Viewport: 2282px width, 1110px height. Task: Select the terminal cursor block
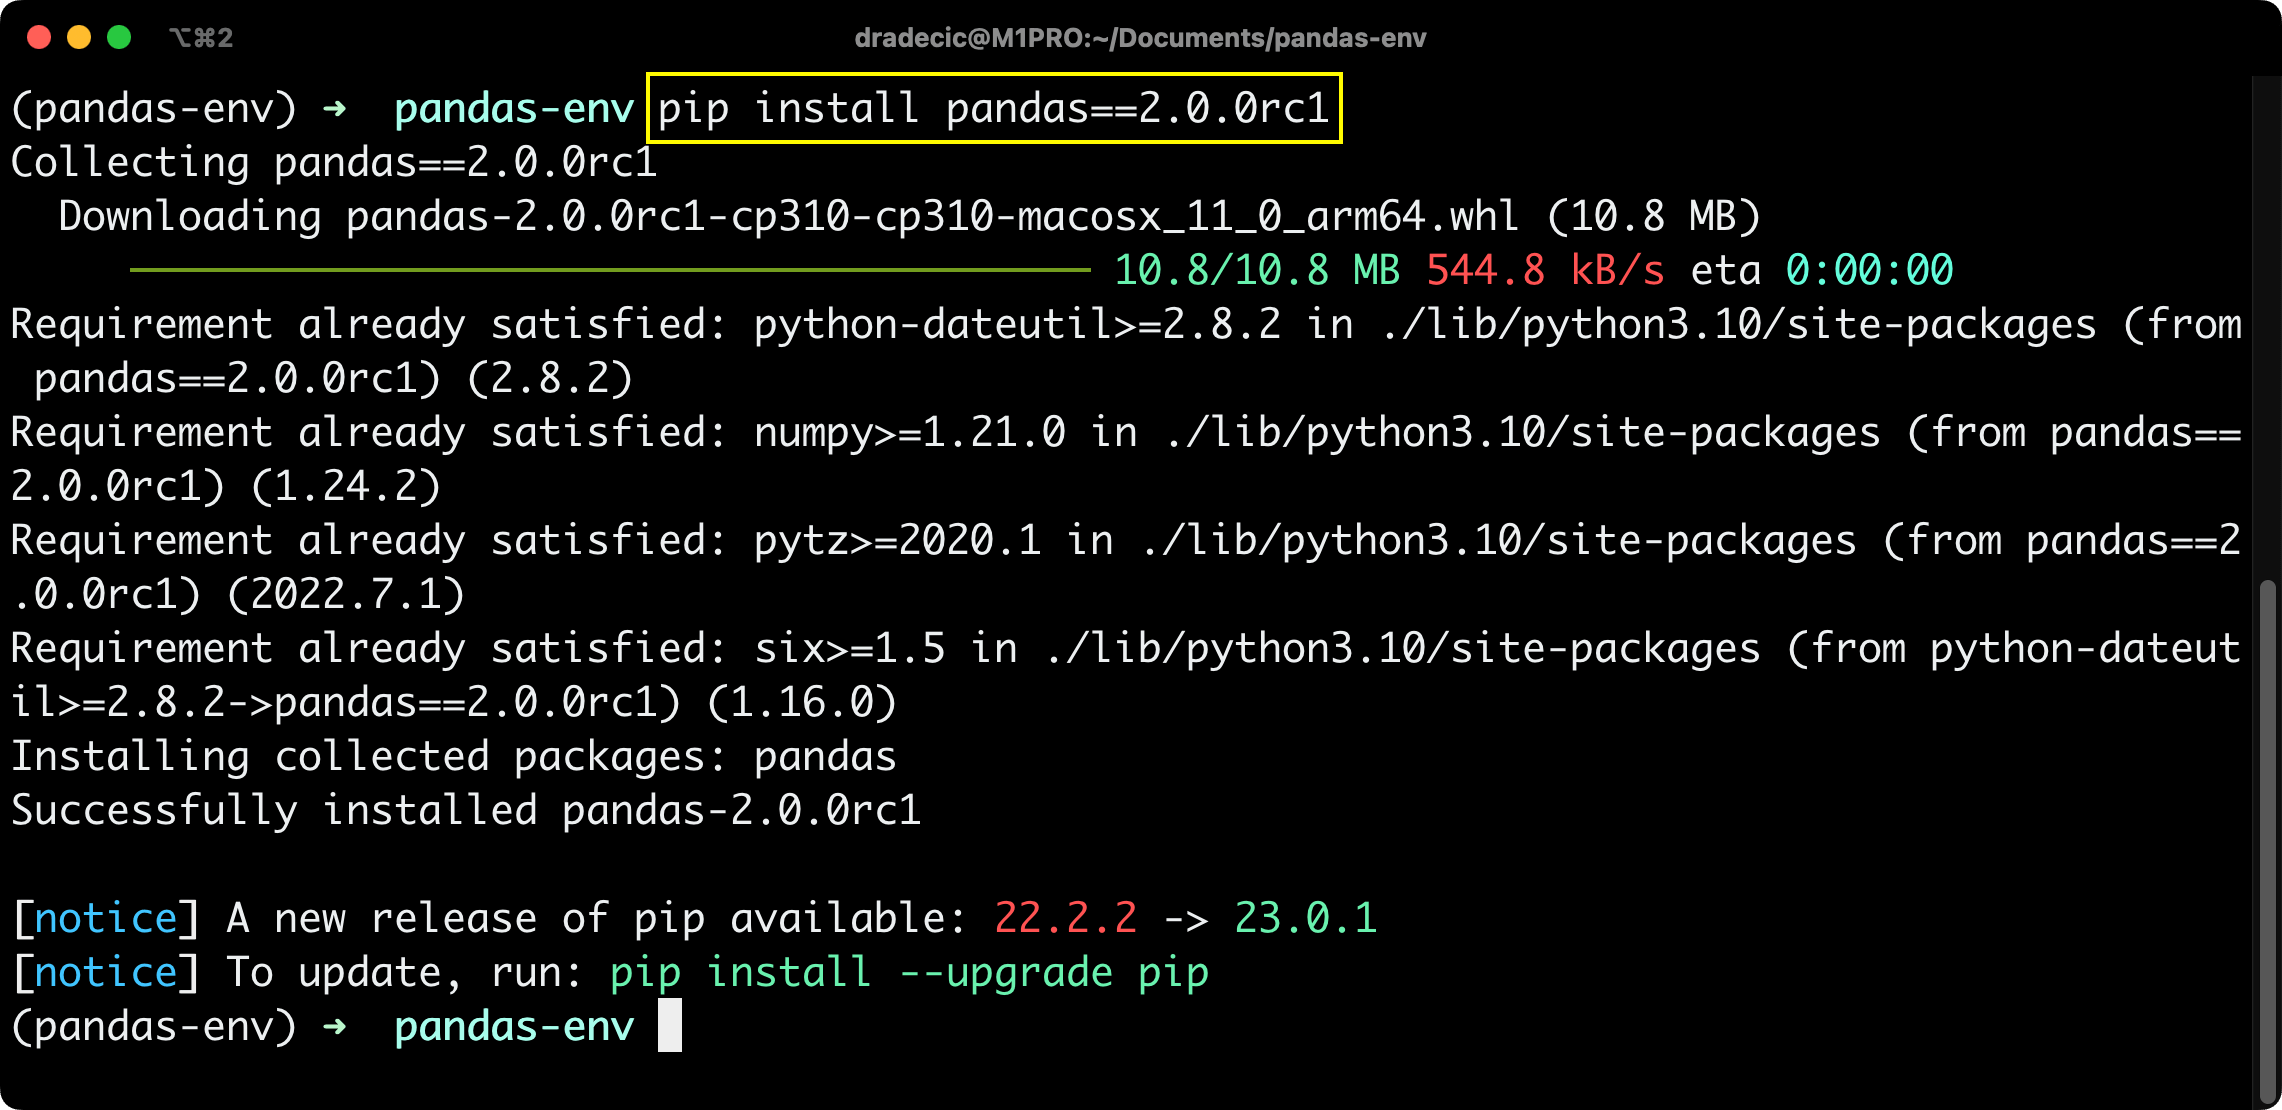[668, 1026]
